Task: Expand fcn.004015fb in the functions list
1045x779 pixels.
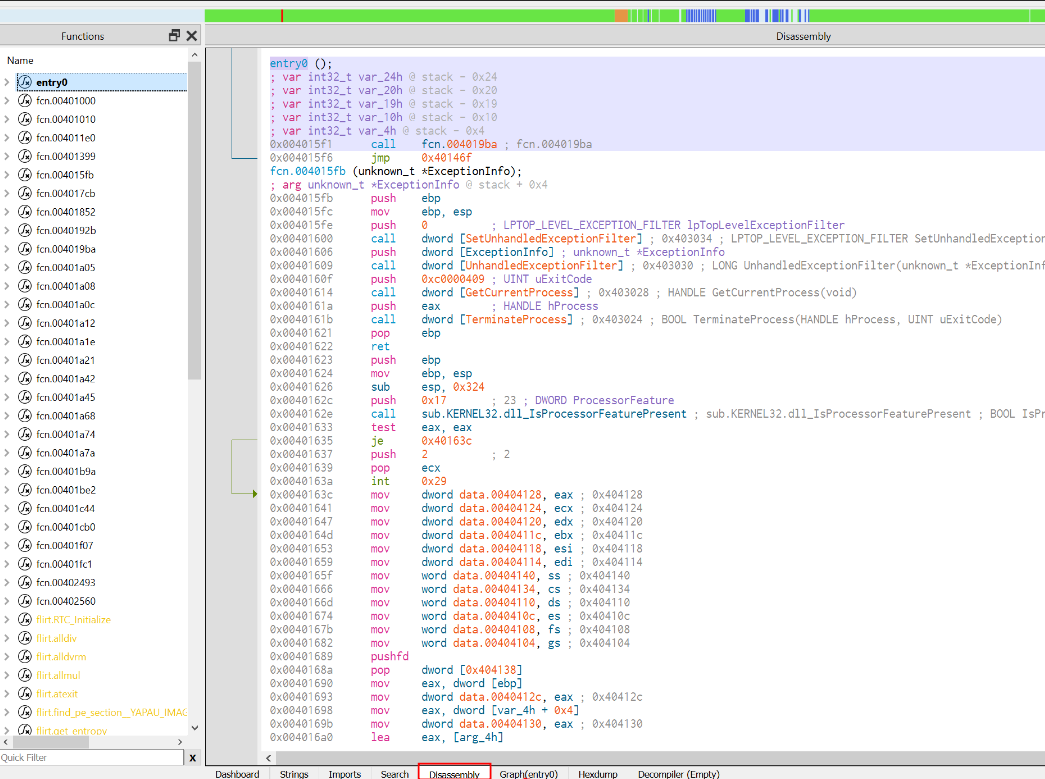Action: (7, 175)
